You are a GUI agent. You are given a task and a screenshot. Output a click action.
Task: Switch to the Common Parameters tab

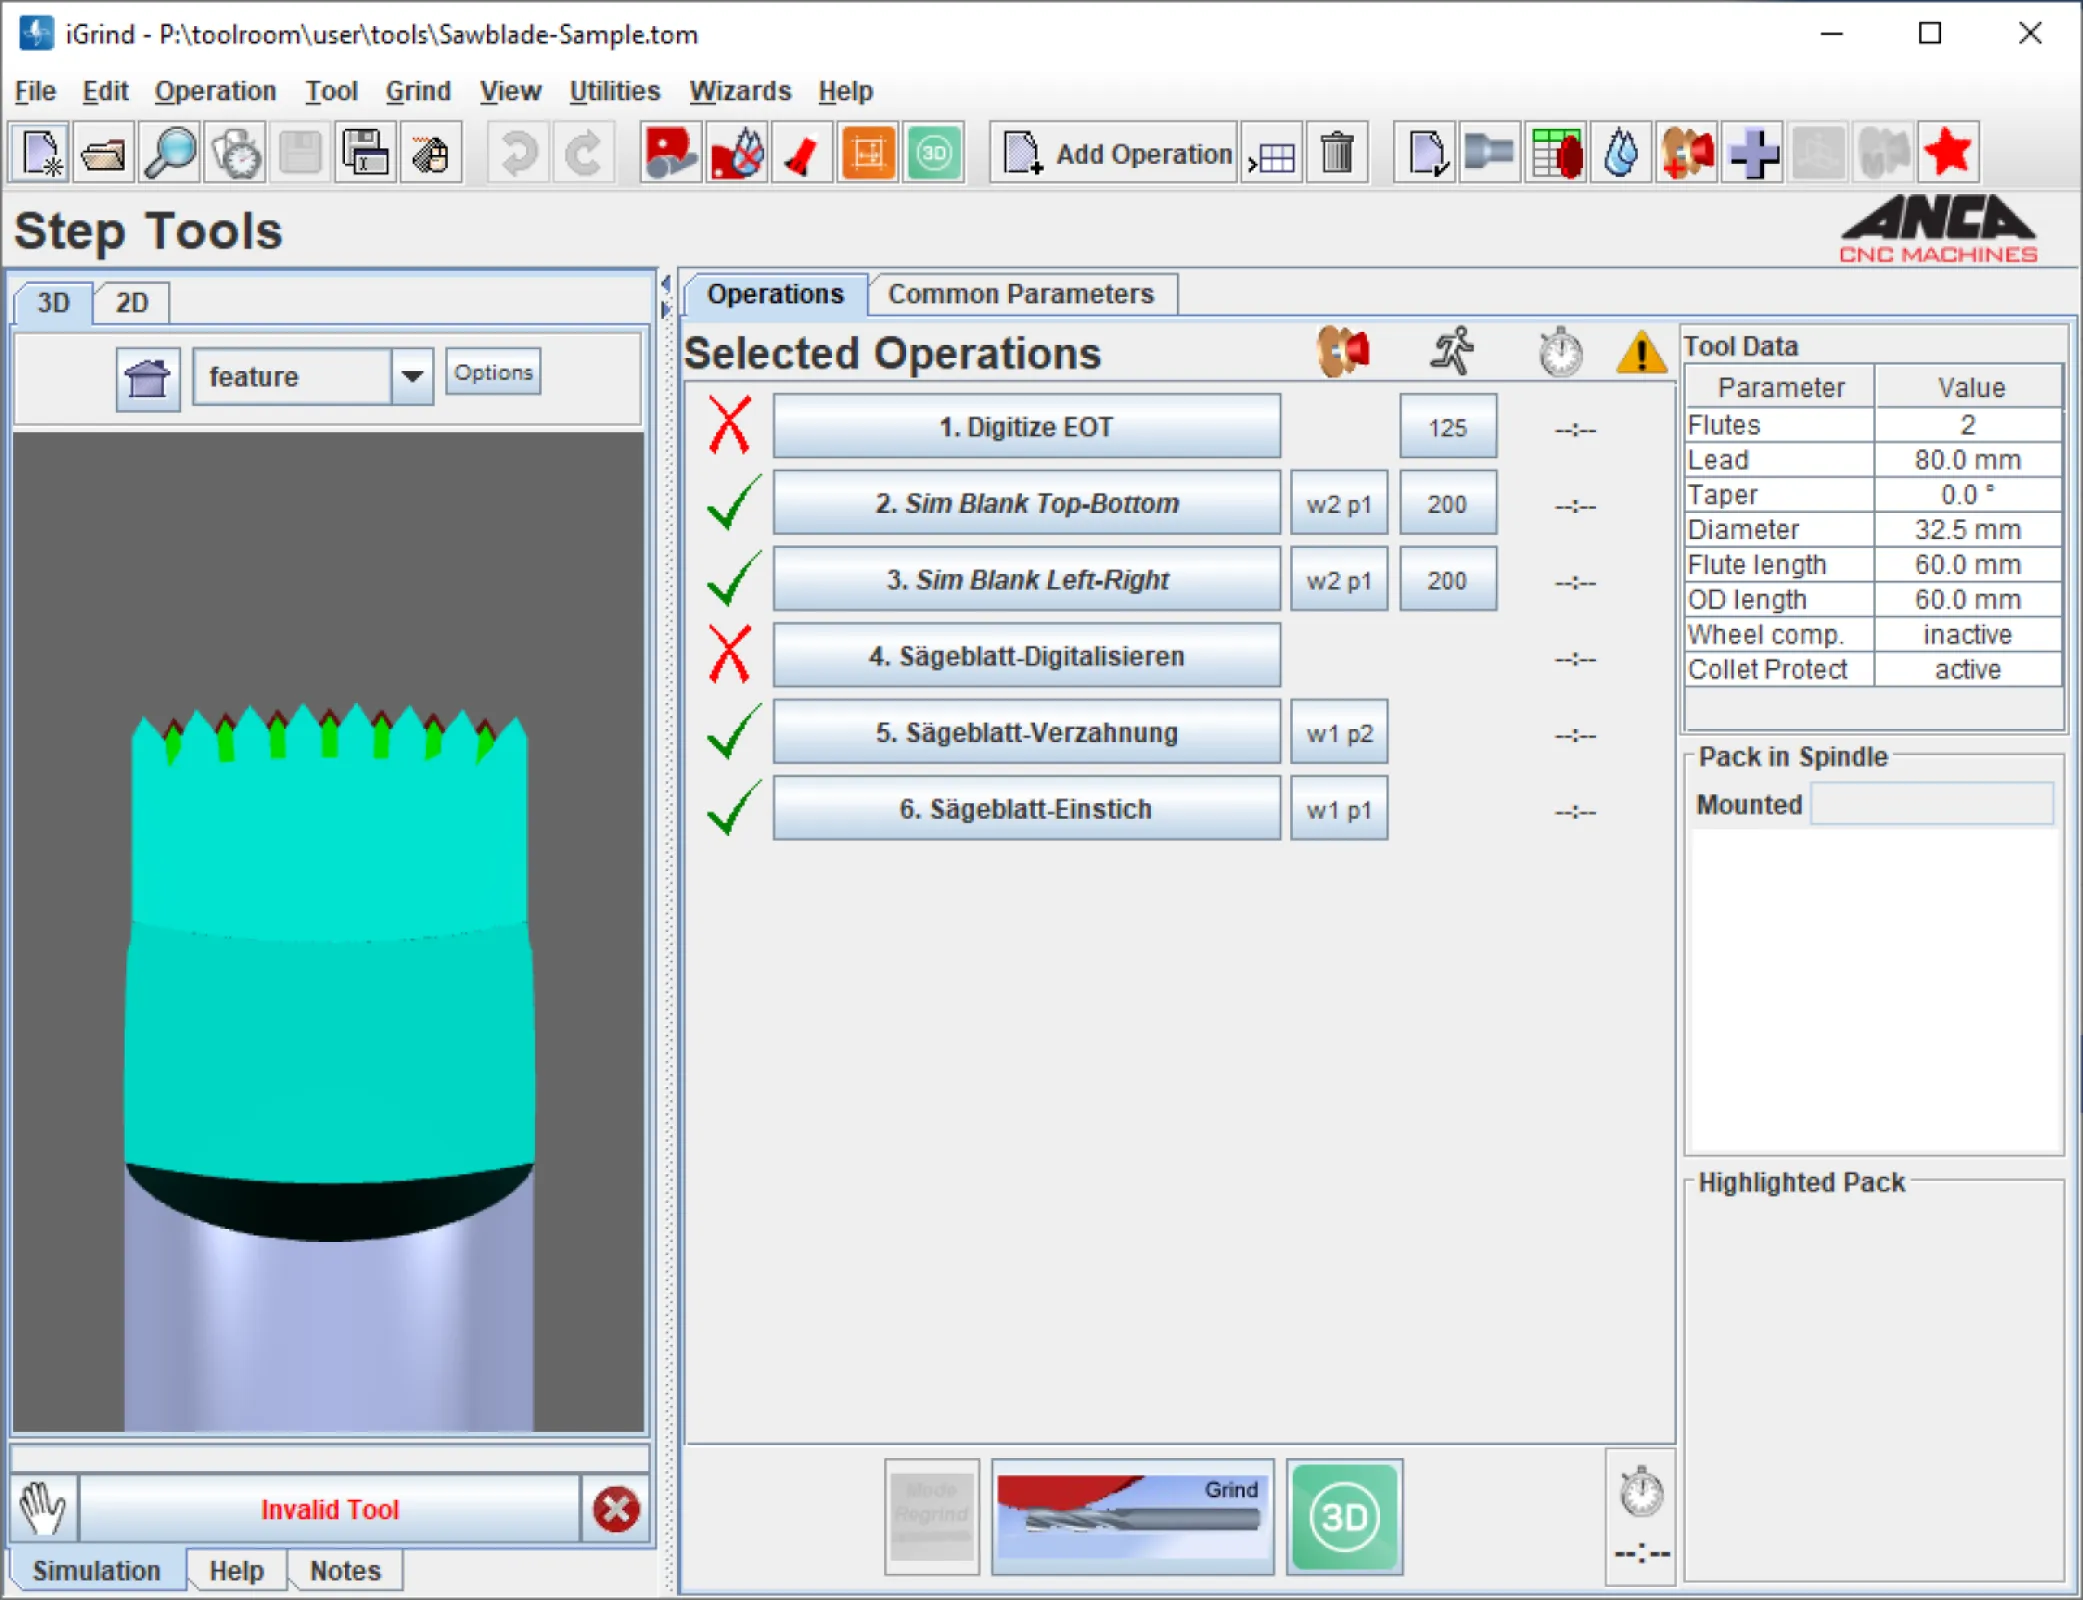click(x=1021, y=294)
